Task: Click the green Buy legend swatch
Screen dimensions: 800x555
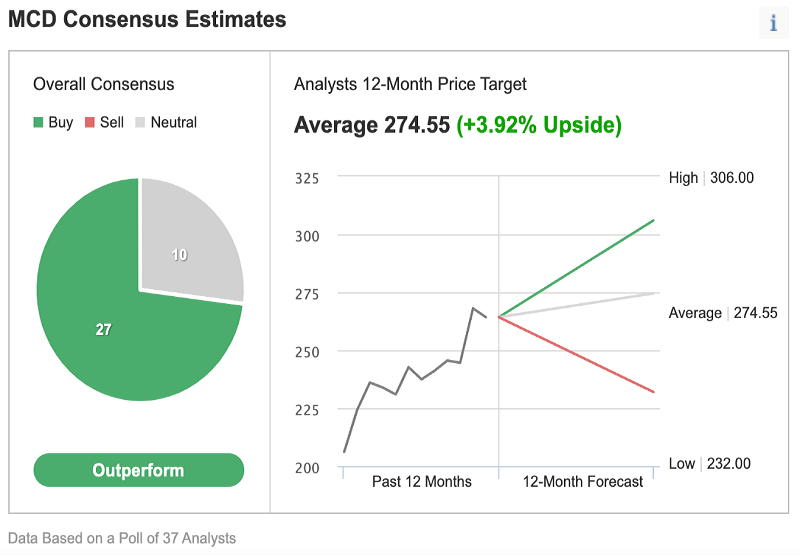Action: [38, 122]
